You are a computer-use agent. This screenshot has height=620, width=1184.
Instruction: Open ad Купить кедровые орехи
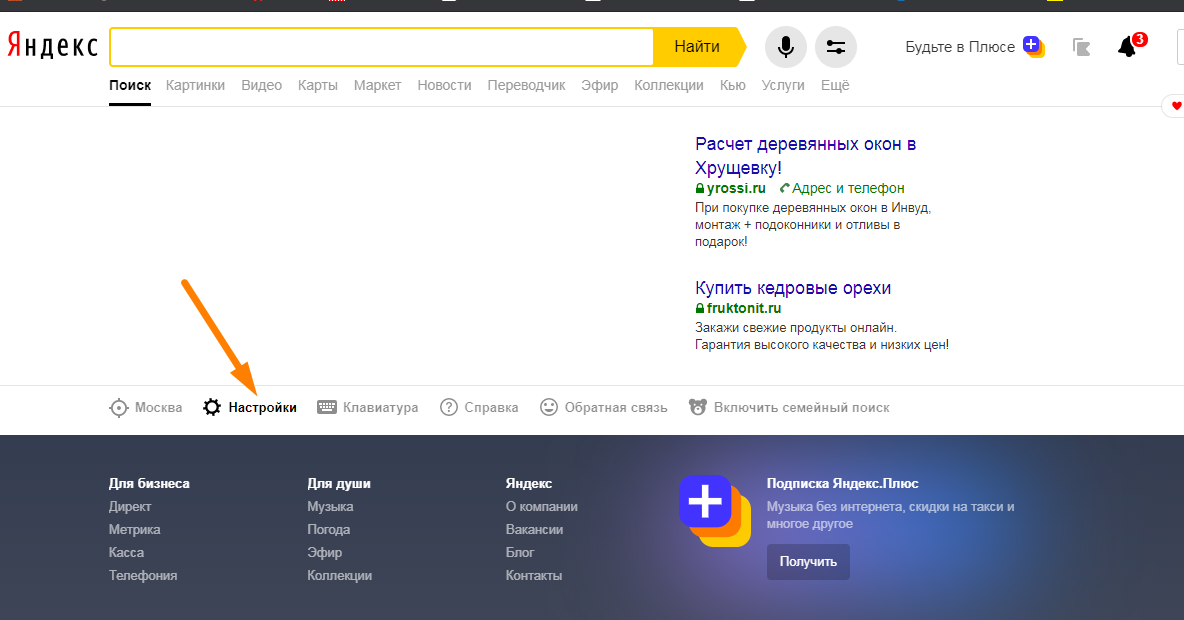pos(793,288)
